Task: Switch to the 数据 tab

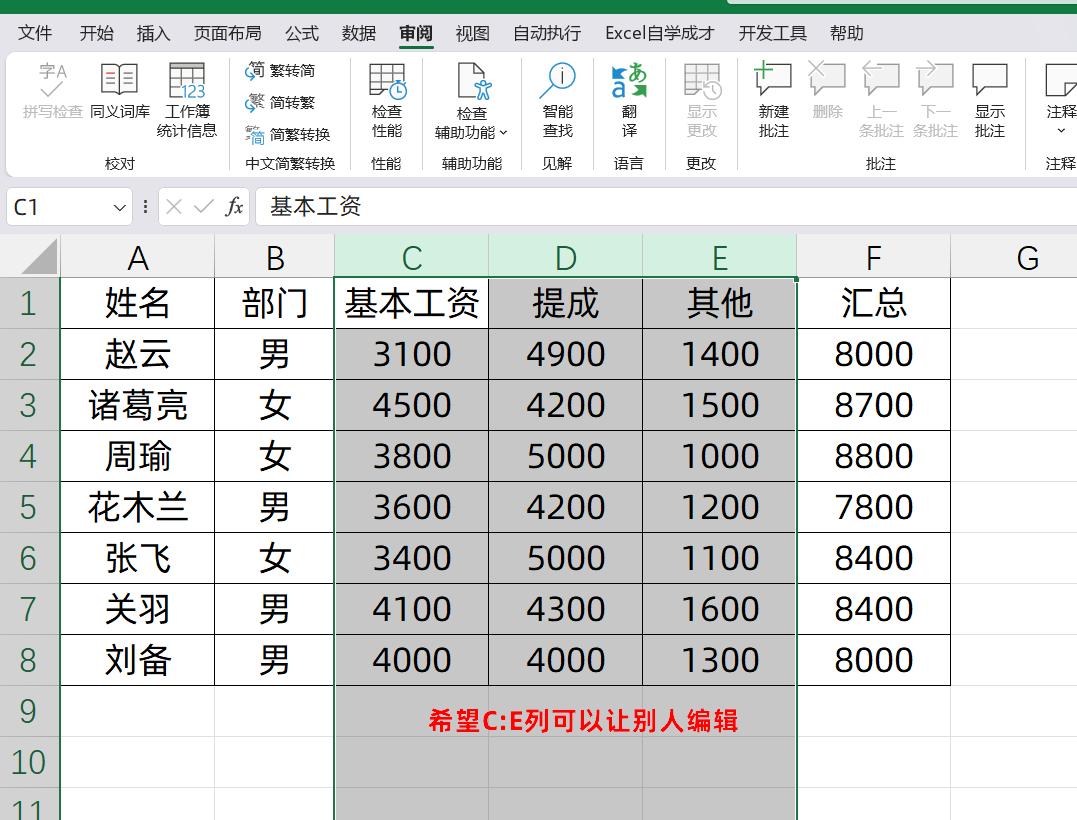Action: point(359,33)
